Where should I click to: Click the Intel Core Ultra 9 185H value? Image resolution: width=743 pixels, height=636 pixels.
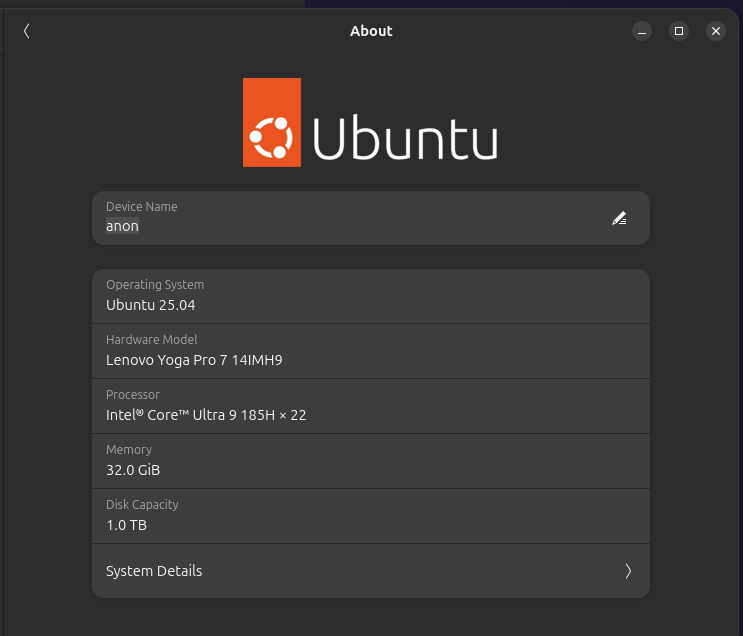[x=206, y=415]
